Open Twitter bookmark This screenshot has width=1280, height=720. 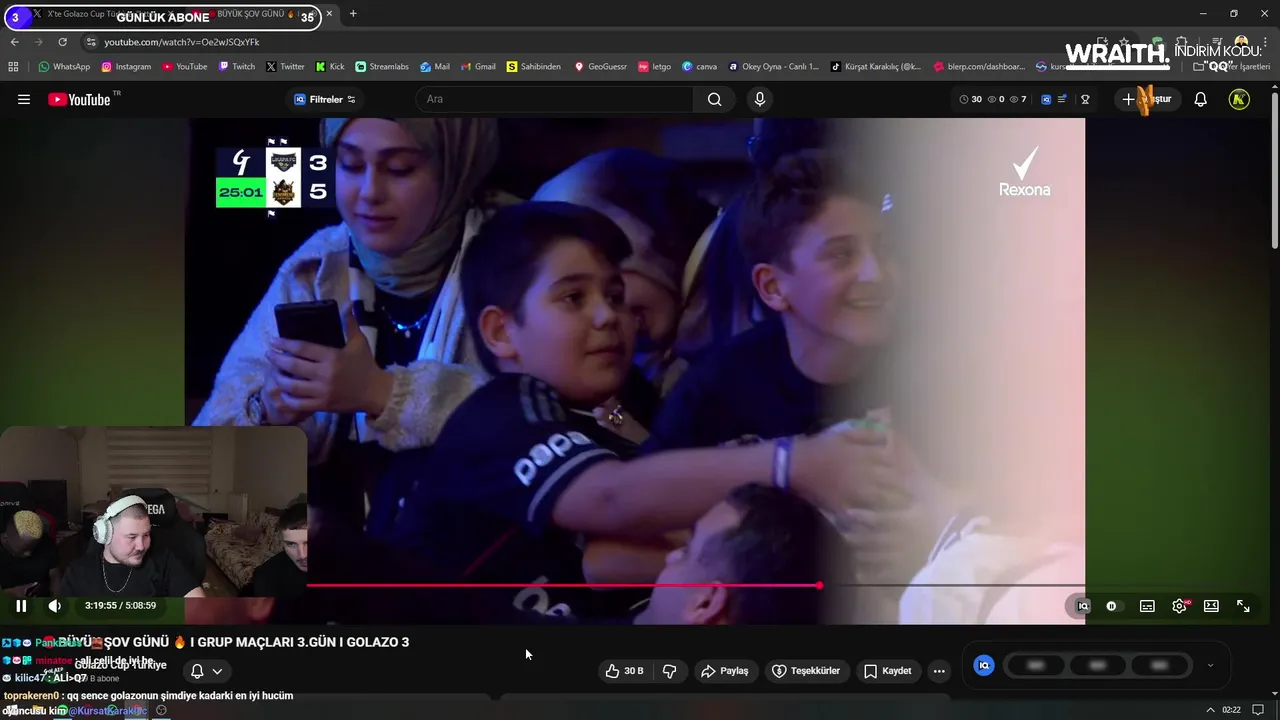click(285, 67)
